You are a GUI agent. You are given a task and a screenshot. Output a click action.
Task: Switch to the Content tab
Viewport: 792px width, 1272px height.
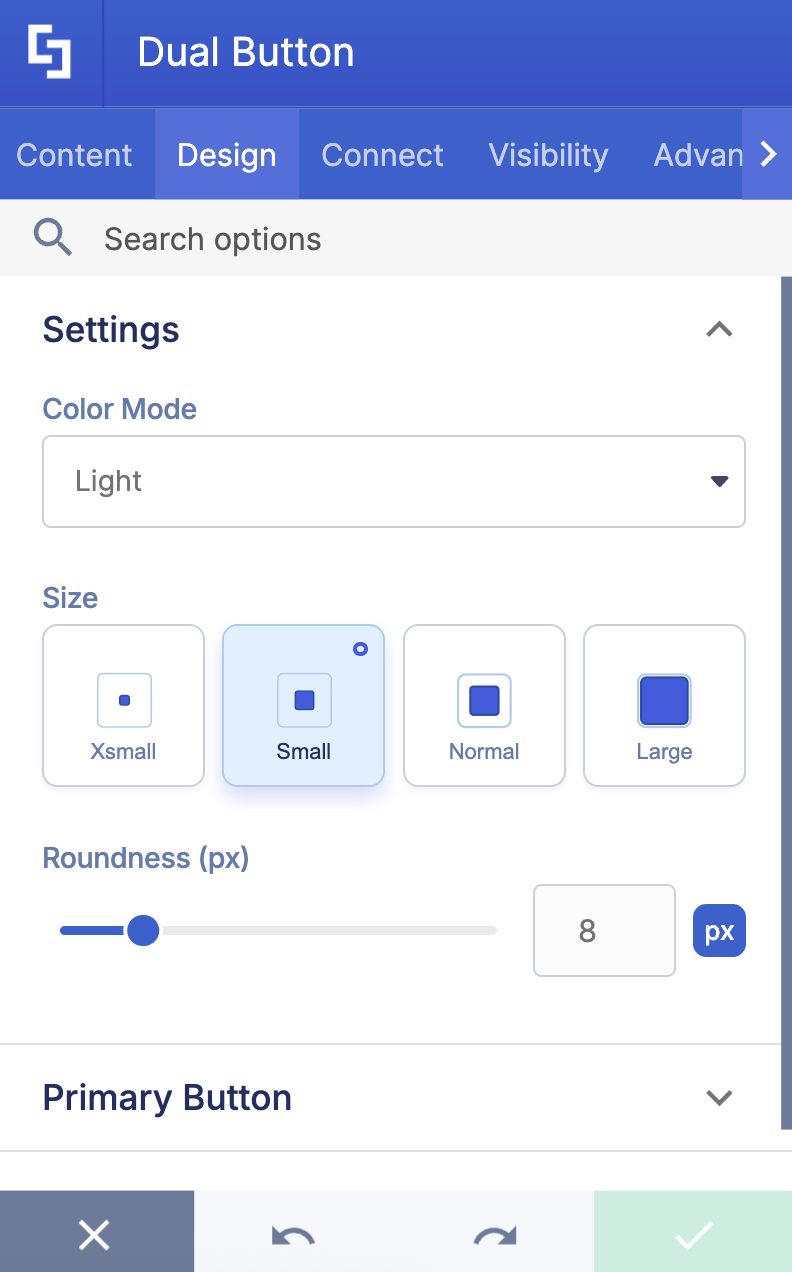(74, 154)
